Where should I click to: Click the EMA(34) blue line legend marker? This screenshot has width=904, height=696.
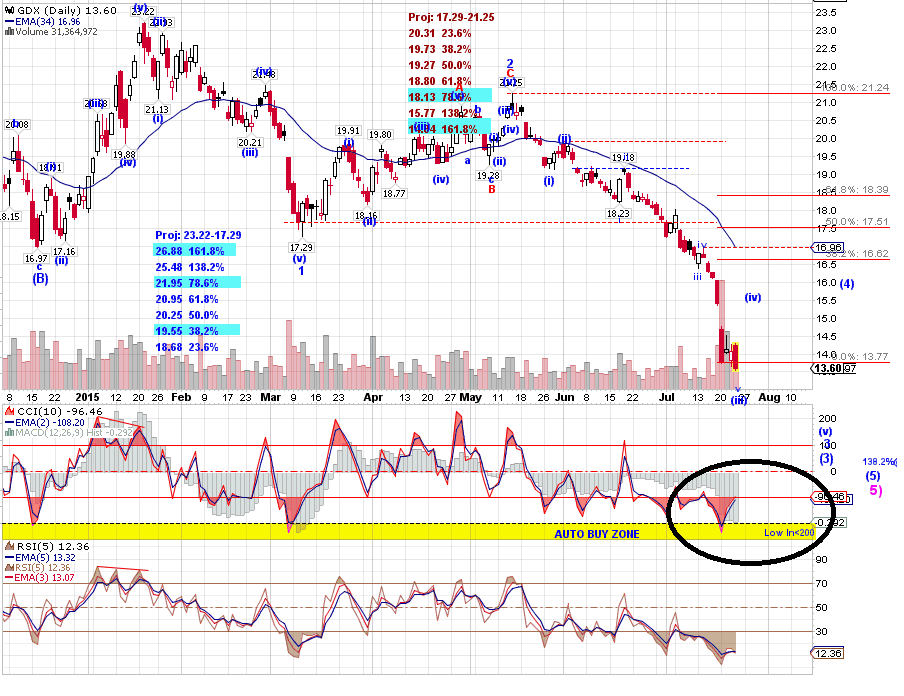[x=10, y=20]
